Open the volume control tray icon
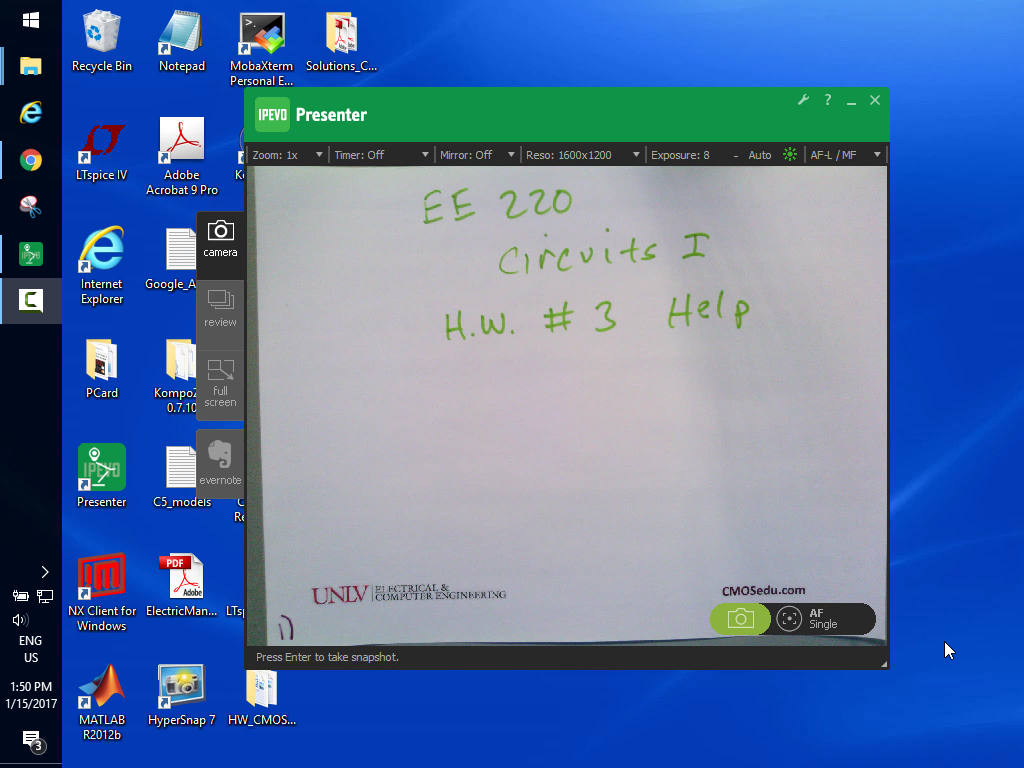The image size is (1024, 768). 20,620
